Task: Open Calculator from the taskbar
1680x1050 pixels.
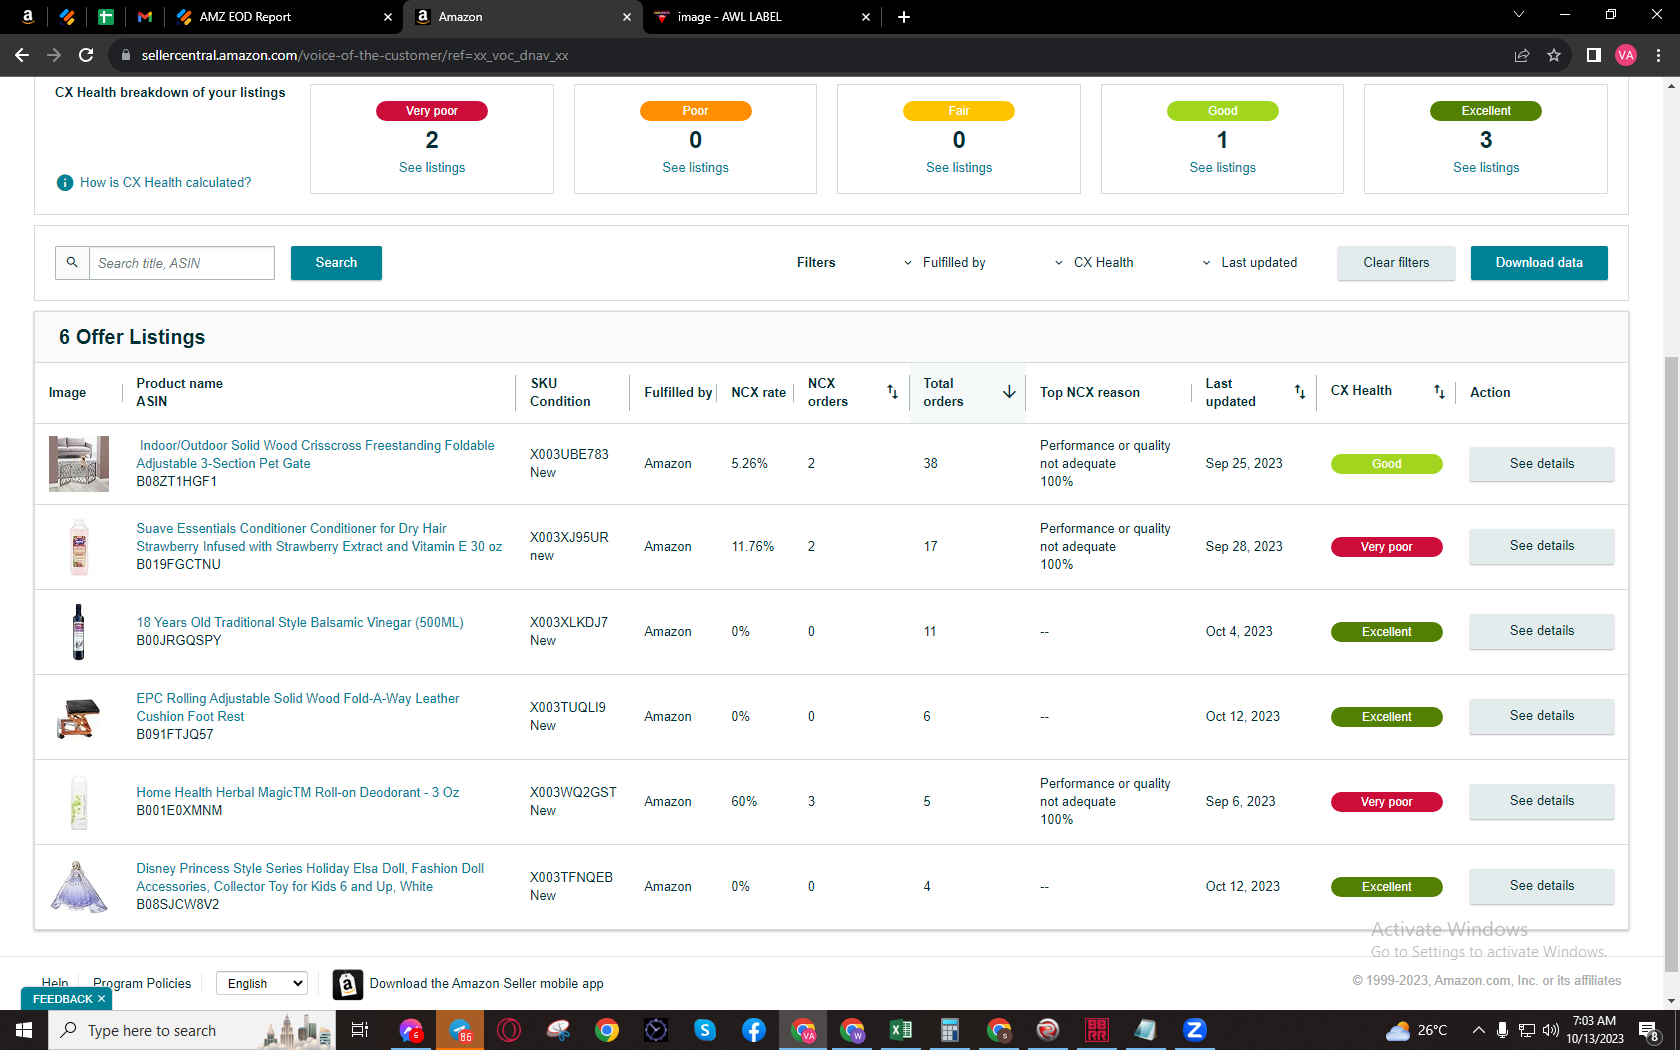Action: [x=950, y=1030]
